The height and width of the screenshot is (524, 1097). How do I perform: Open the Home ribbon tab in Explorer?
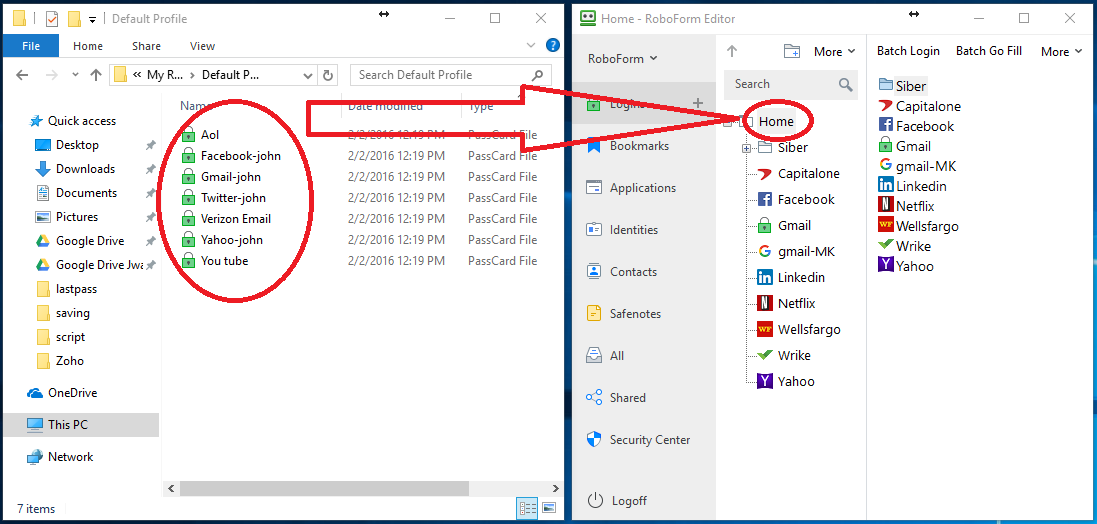point(88,46)
